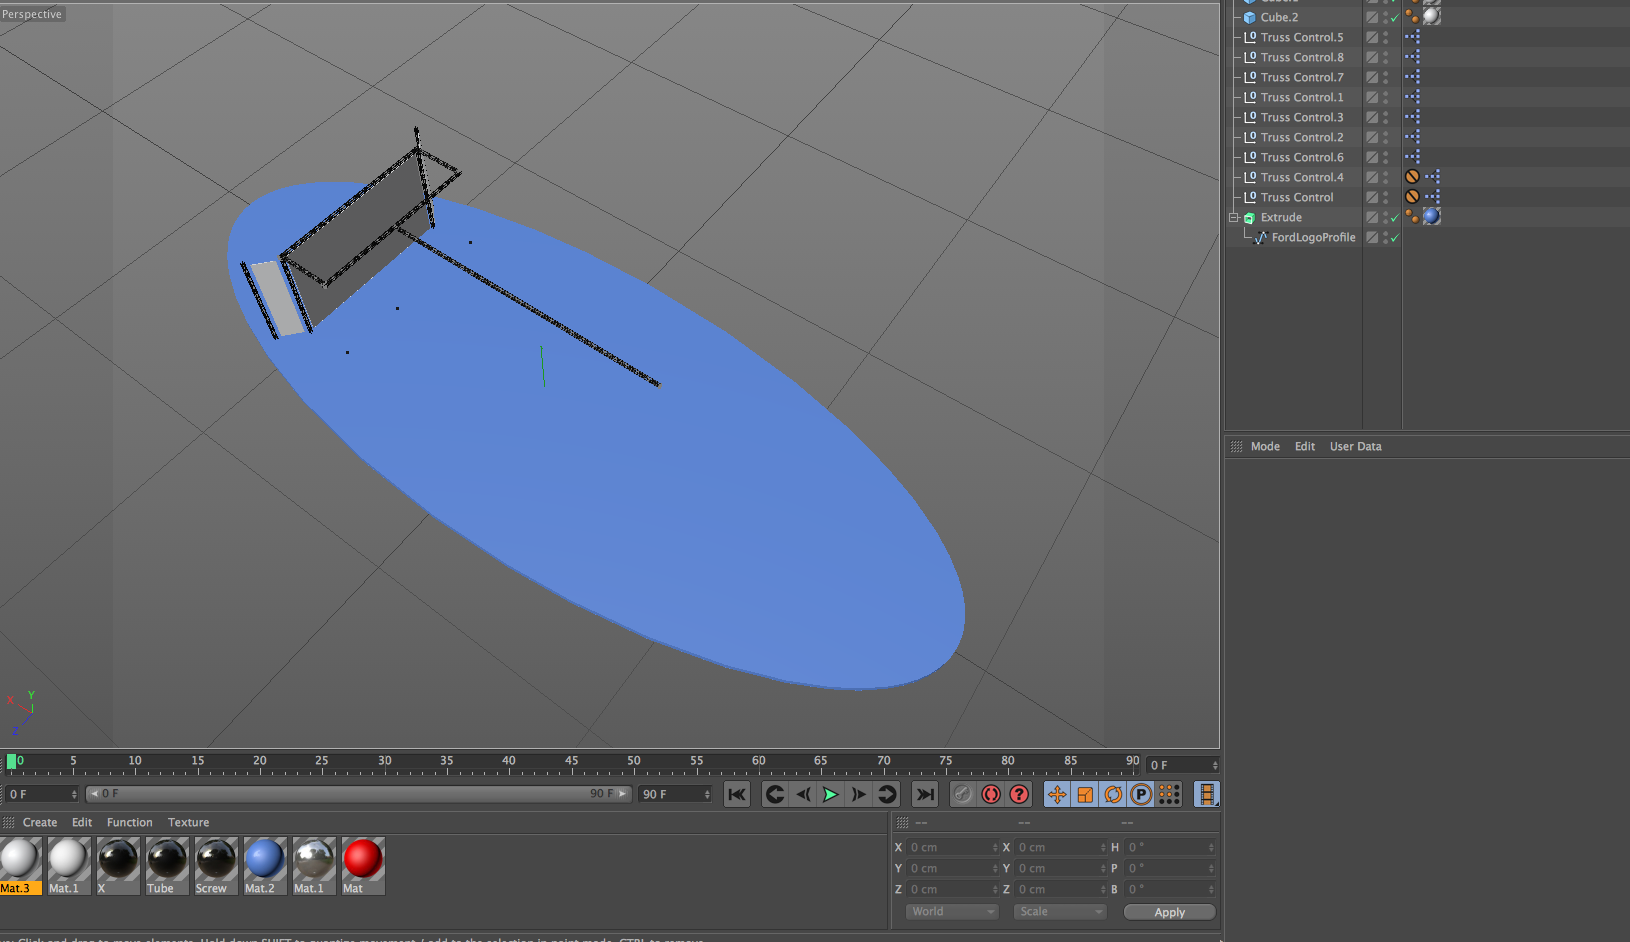Open the World coordinate system dropdown
The image size is (1630, 942).
click(x=952, y=911)
